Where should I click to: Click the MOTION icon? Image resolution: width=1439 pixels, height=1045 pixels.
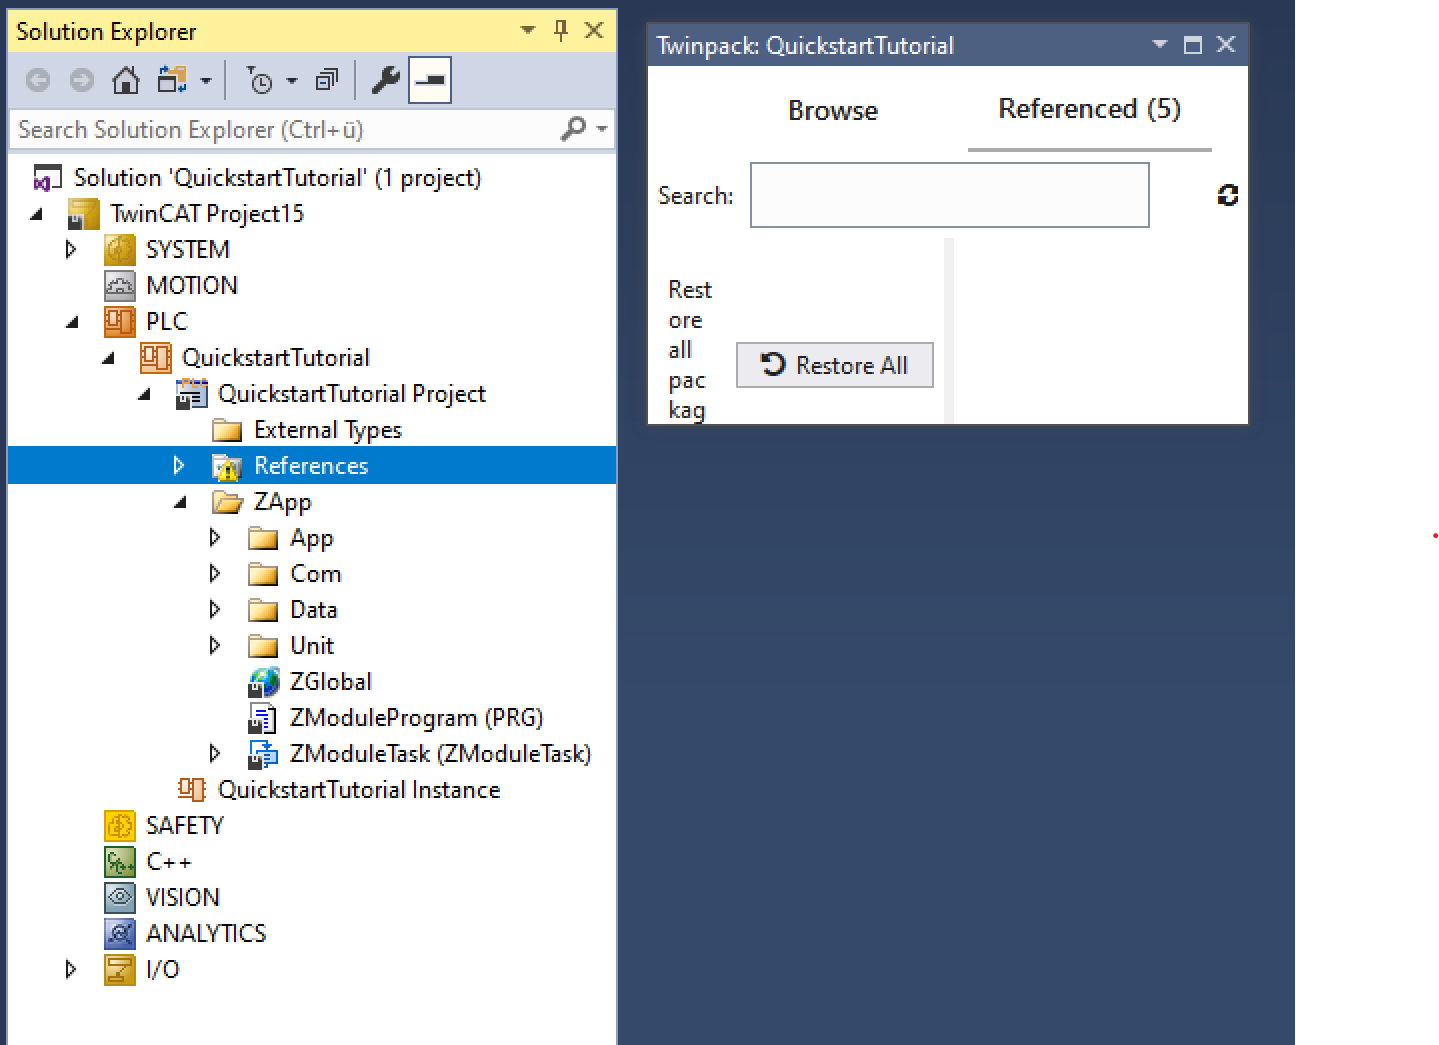(x=119, y=286)
